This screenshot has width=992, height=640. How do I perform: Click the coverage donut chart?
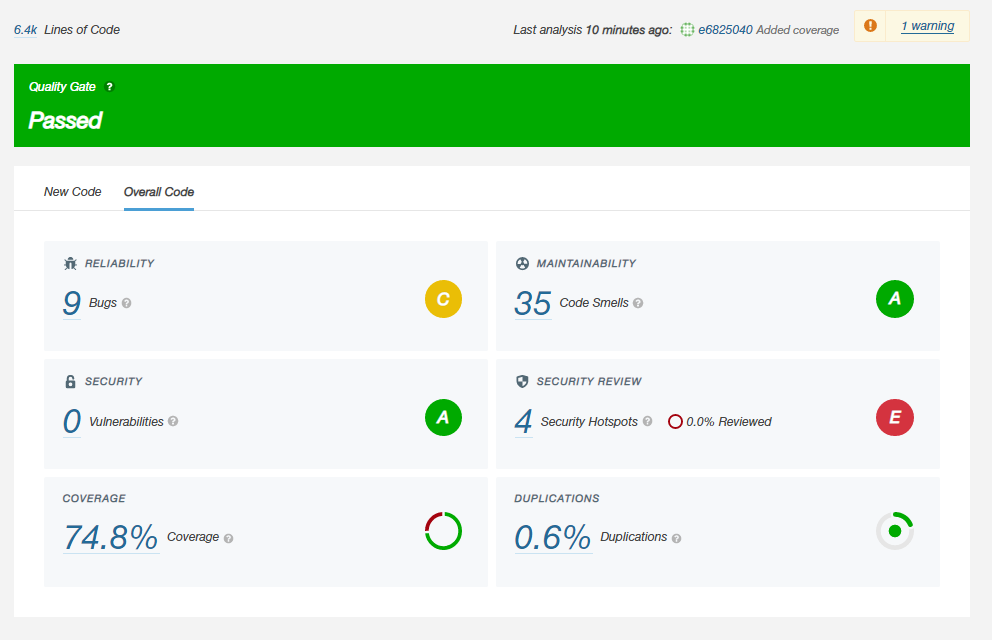coord(443,531)
